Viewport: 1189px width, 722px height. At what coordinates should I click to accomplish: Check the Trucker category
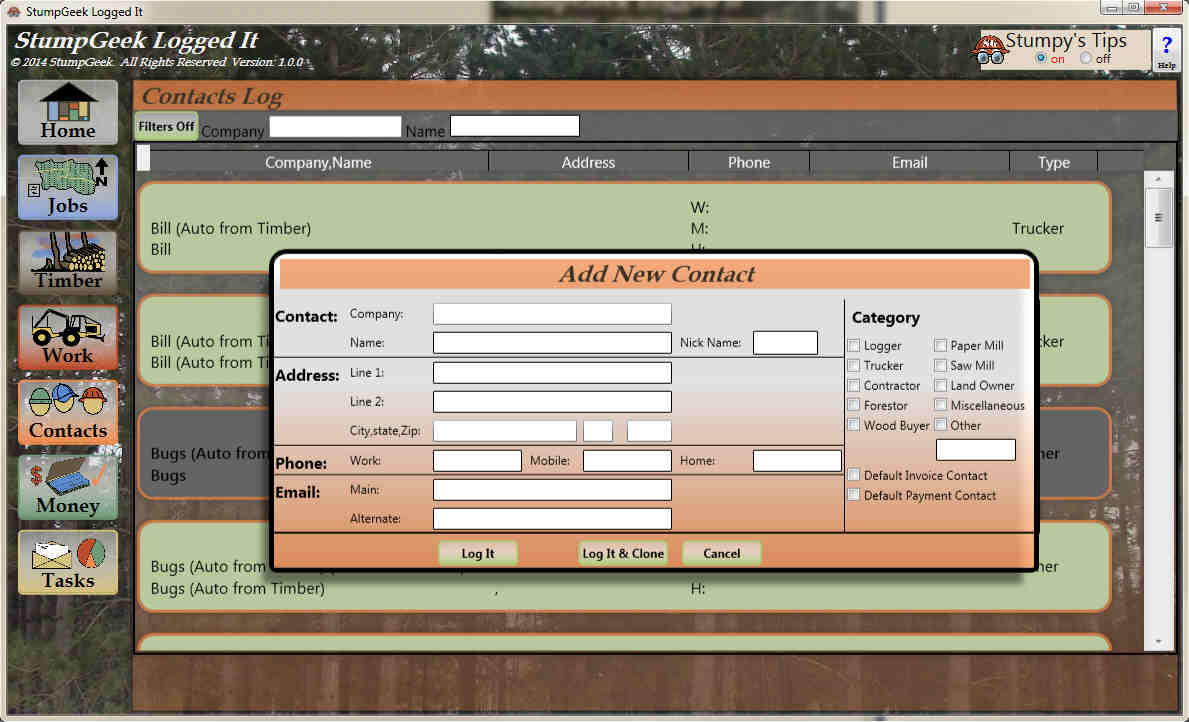[854, 366]
